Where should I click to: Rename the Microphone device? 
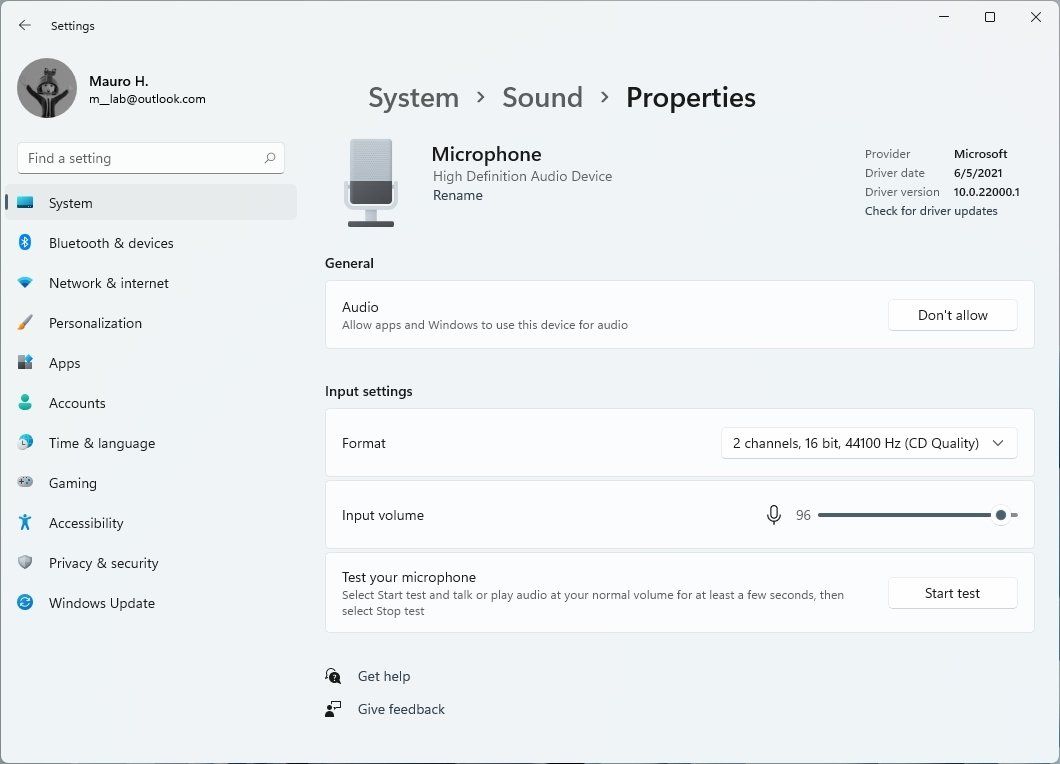pyautogui.click(x=457, y=196)
